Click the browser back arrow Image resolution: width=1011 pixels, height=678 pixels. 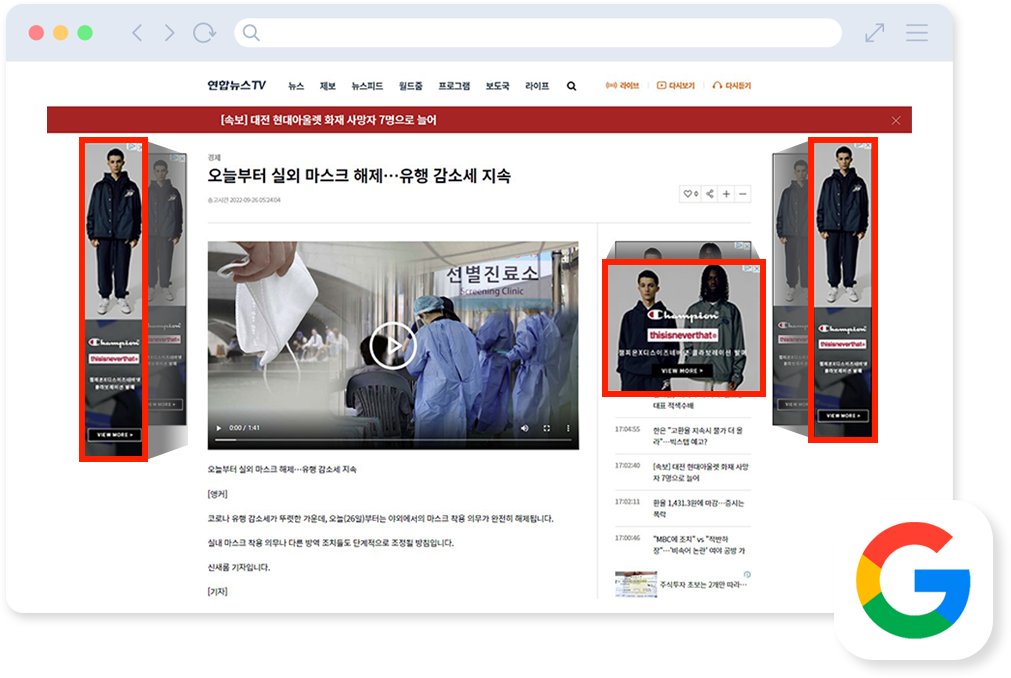(x=137, y=33)
